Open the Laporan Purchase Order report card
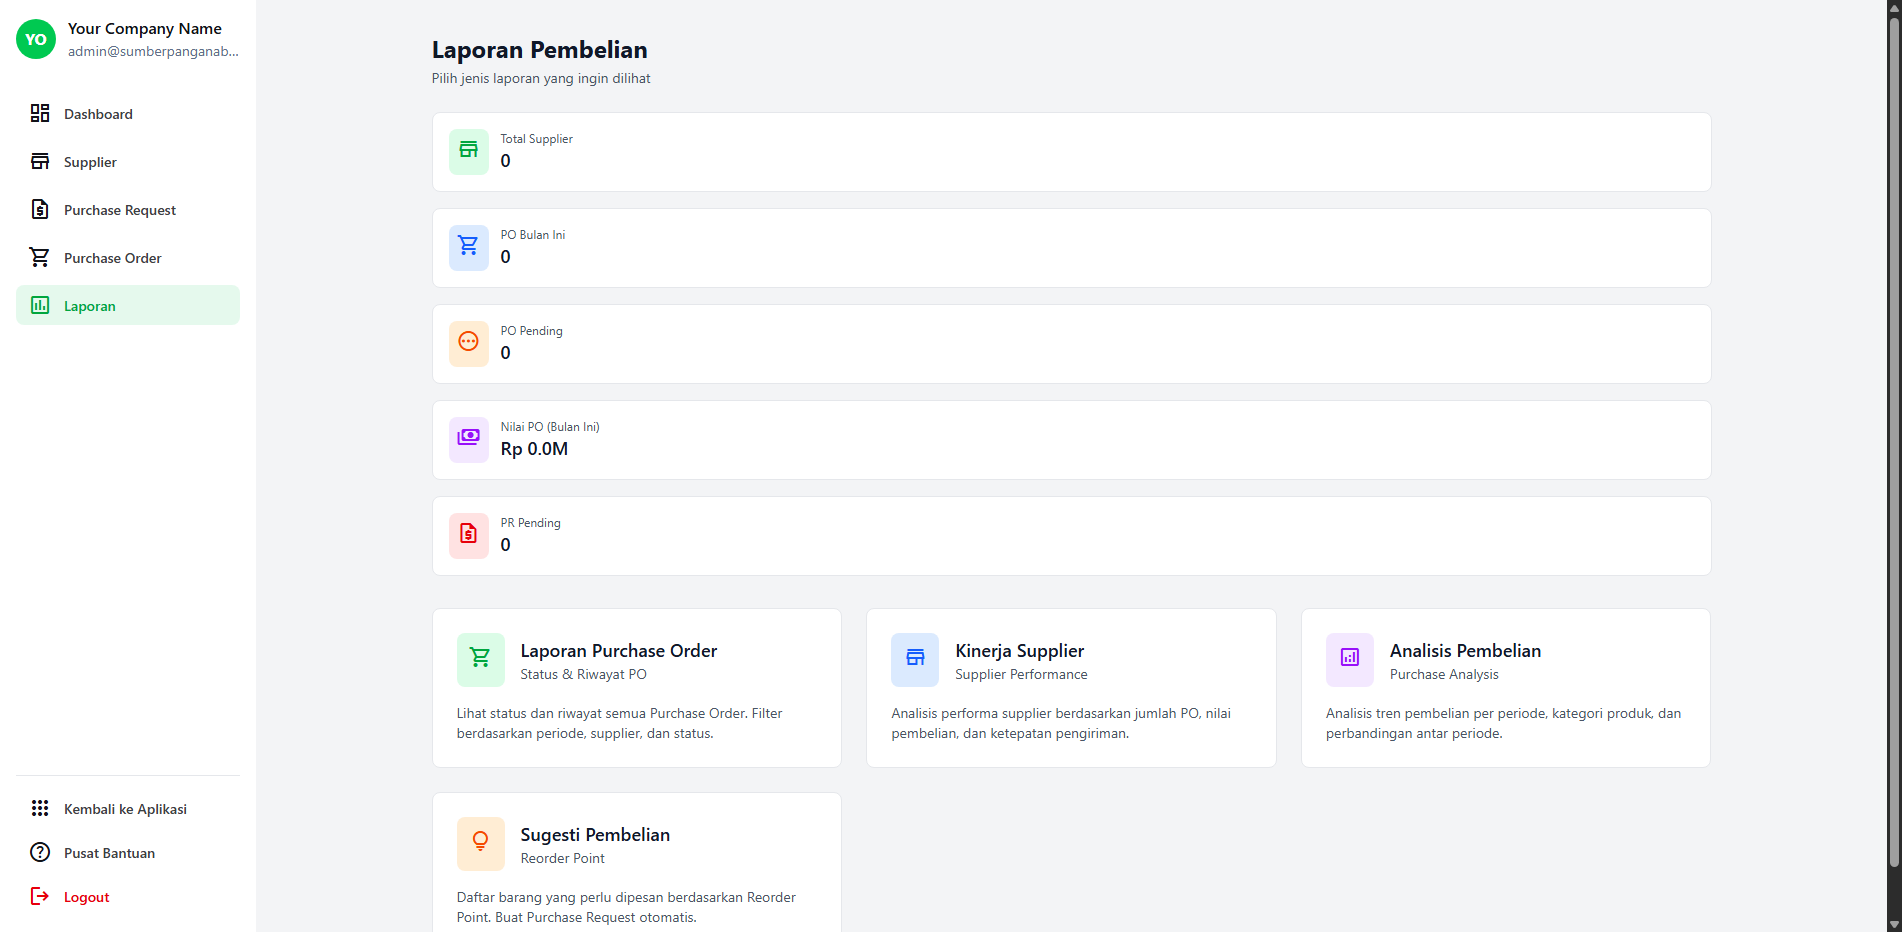The width and height of the screenshot is (1902, 932). (x=636, y=688)
